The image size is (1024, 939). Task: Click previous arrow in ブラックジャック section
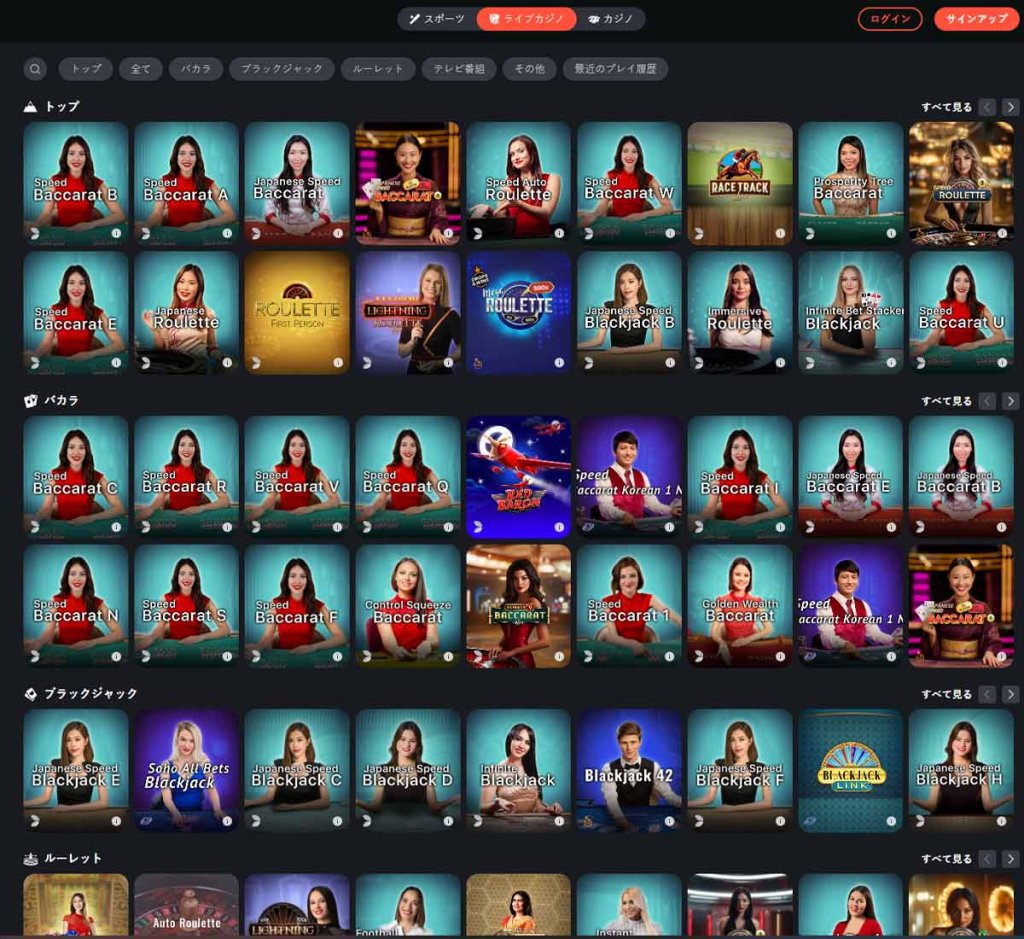pos(988,694)
